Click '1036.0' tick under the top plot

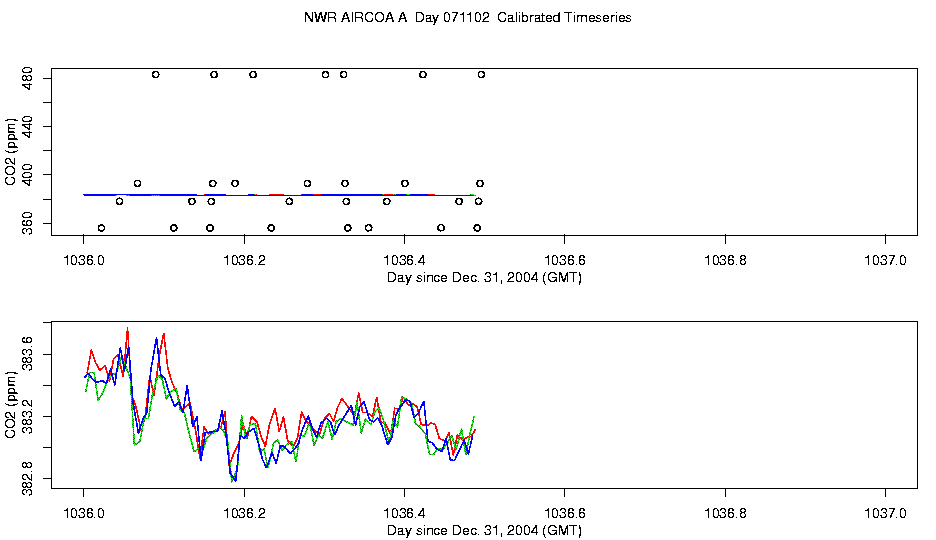[84, 260]
